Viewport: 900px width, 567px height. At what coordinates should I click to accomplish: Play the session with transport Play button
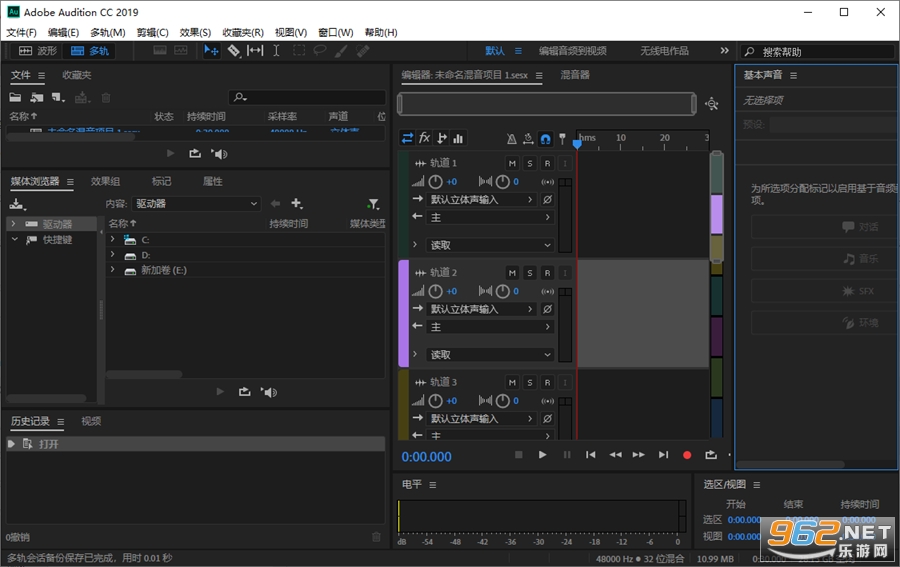pyautogui.click(x=542, y=455)
